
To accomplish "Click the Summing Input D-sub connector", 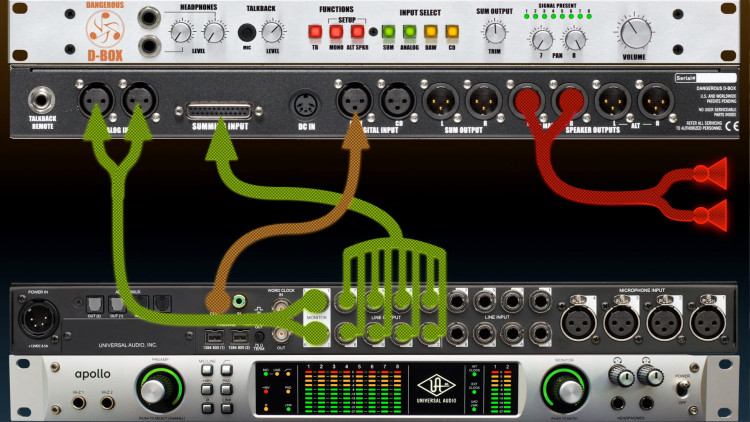I will (219, 111).
